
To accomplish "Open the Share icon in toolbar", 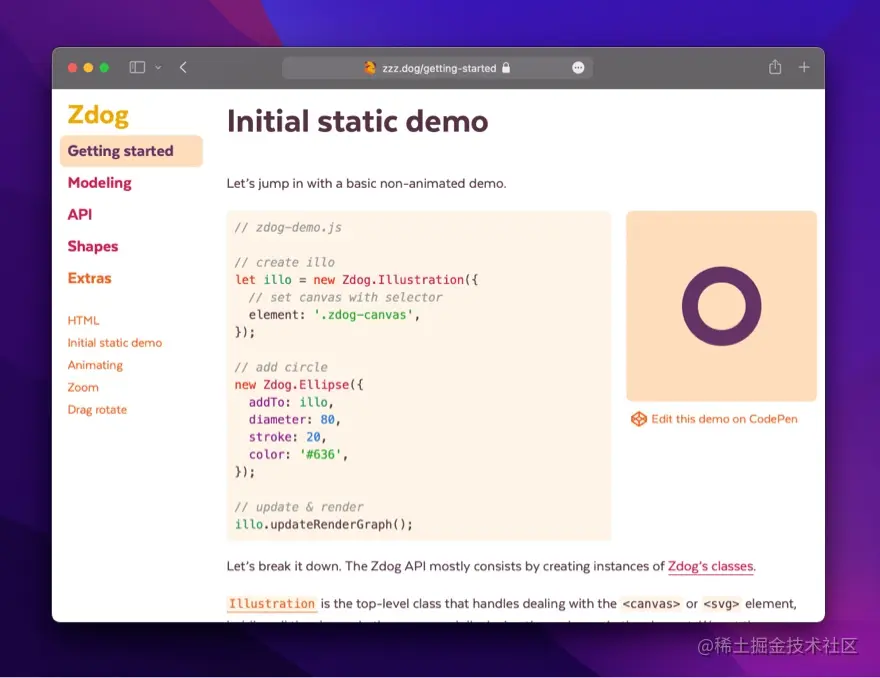I will [x=775, y=67].
